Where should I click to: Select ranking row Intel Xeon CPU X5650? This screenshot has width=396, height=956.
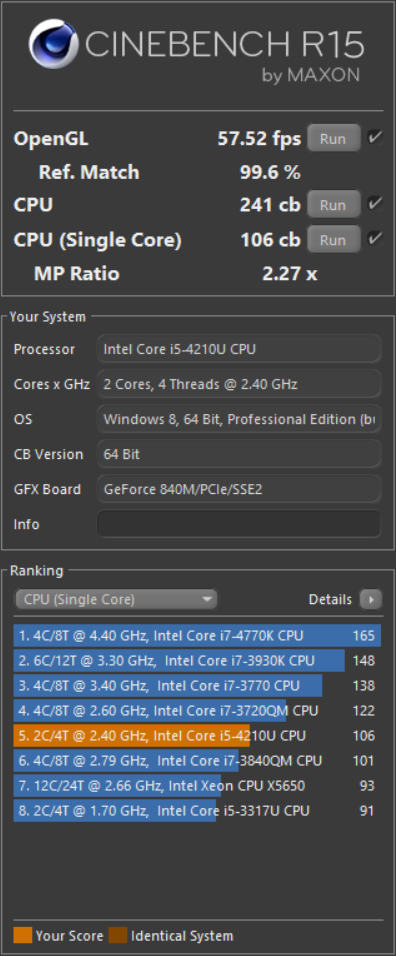click(197, 786)
